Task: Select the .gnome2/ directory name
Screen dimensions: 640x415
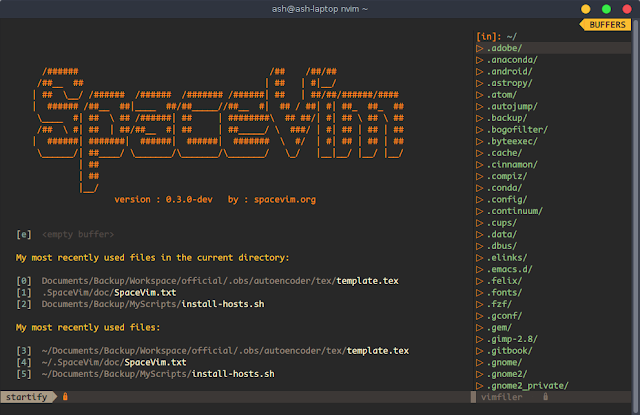Action: (x=507, y=374)
